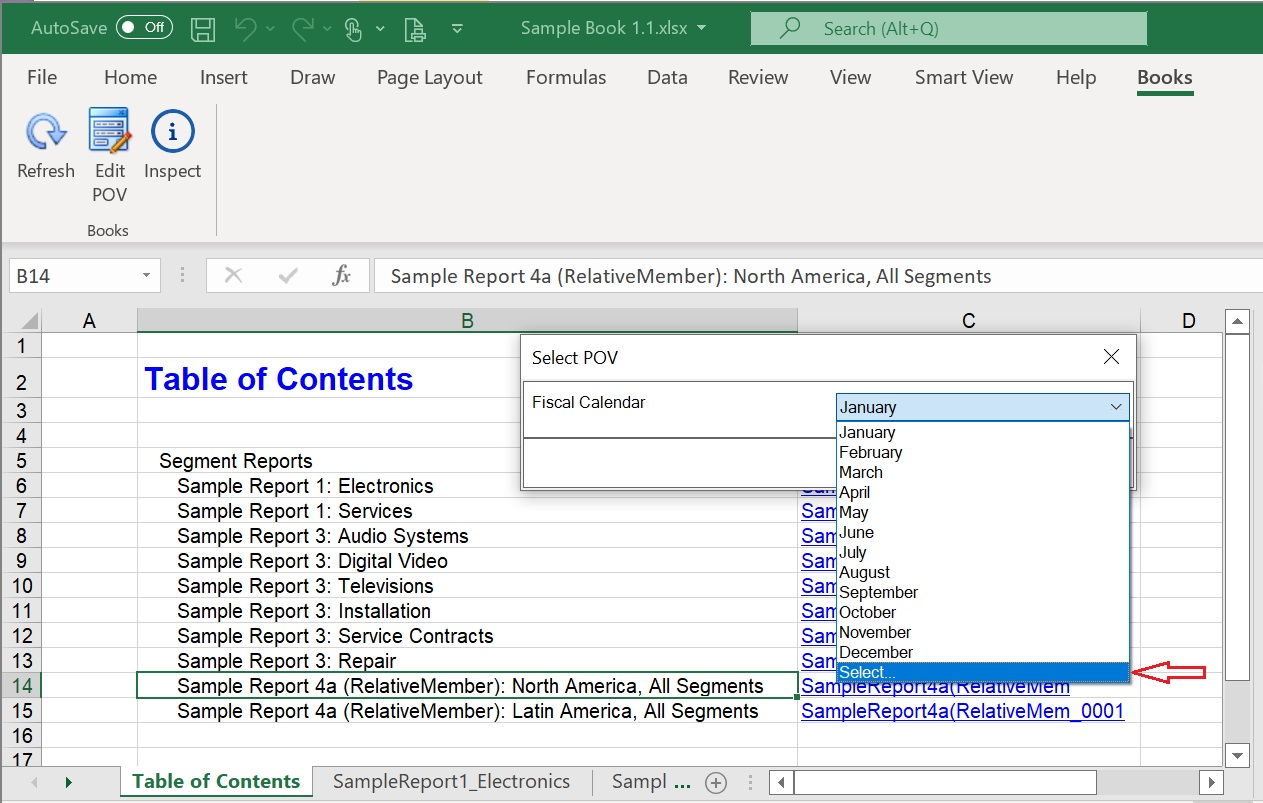This screenshot has width=1263, height=803.
Task: Click the Redo arrow icon
Action: click(x=303, y=29)
